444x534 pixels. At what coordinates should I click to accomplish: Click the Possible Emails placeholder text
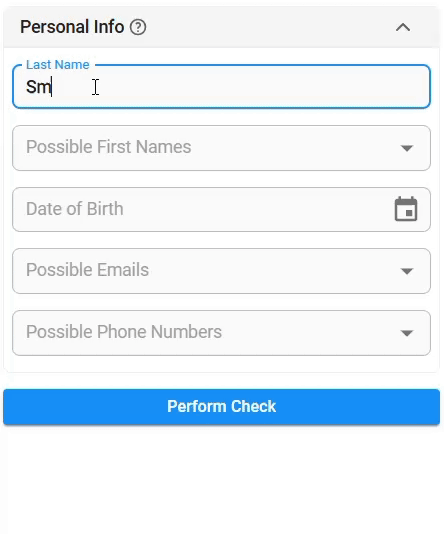pyautogui.click(x=88, y=270)
